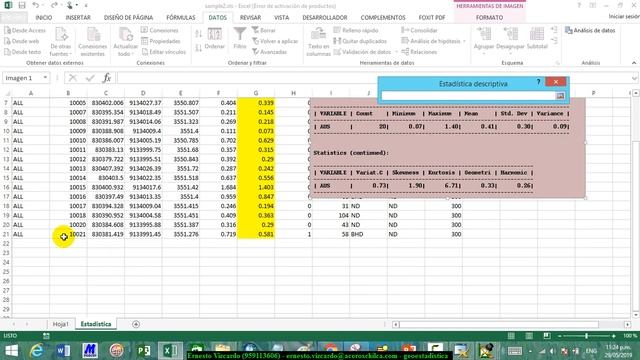Click Editar vínculos

163,52
